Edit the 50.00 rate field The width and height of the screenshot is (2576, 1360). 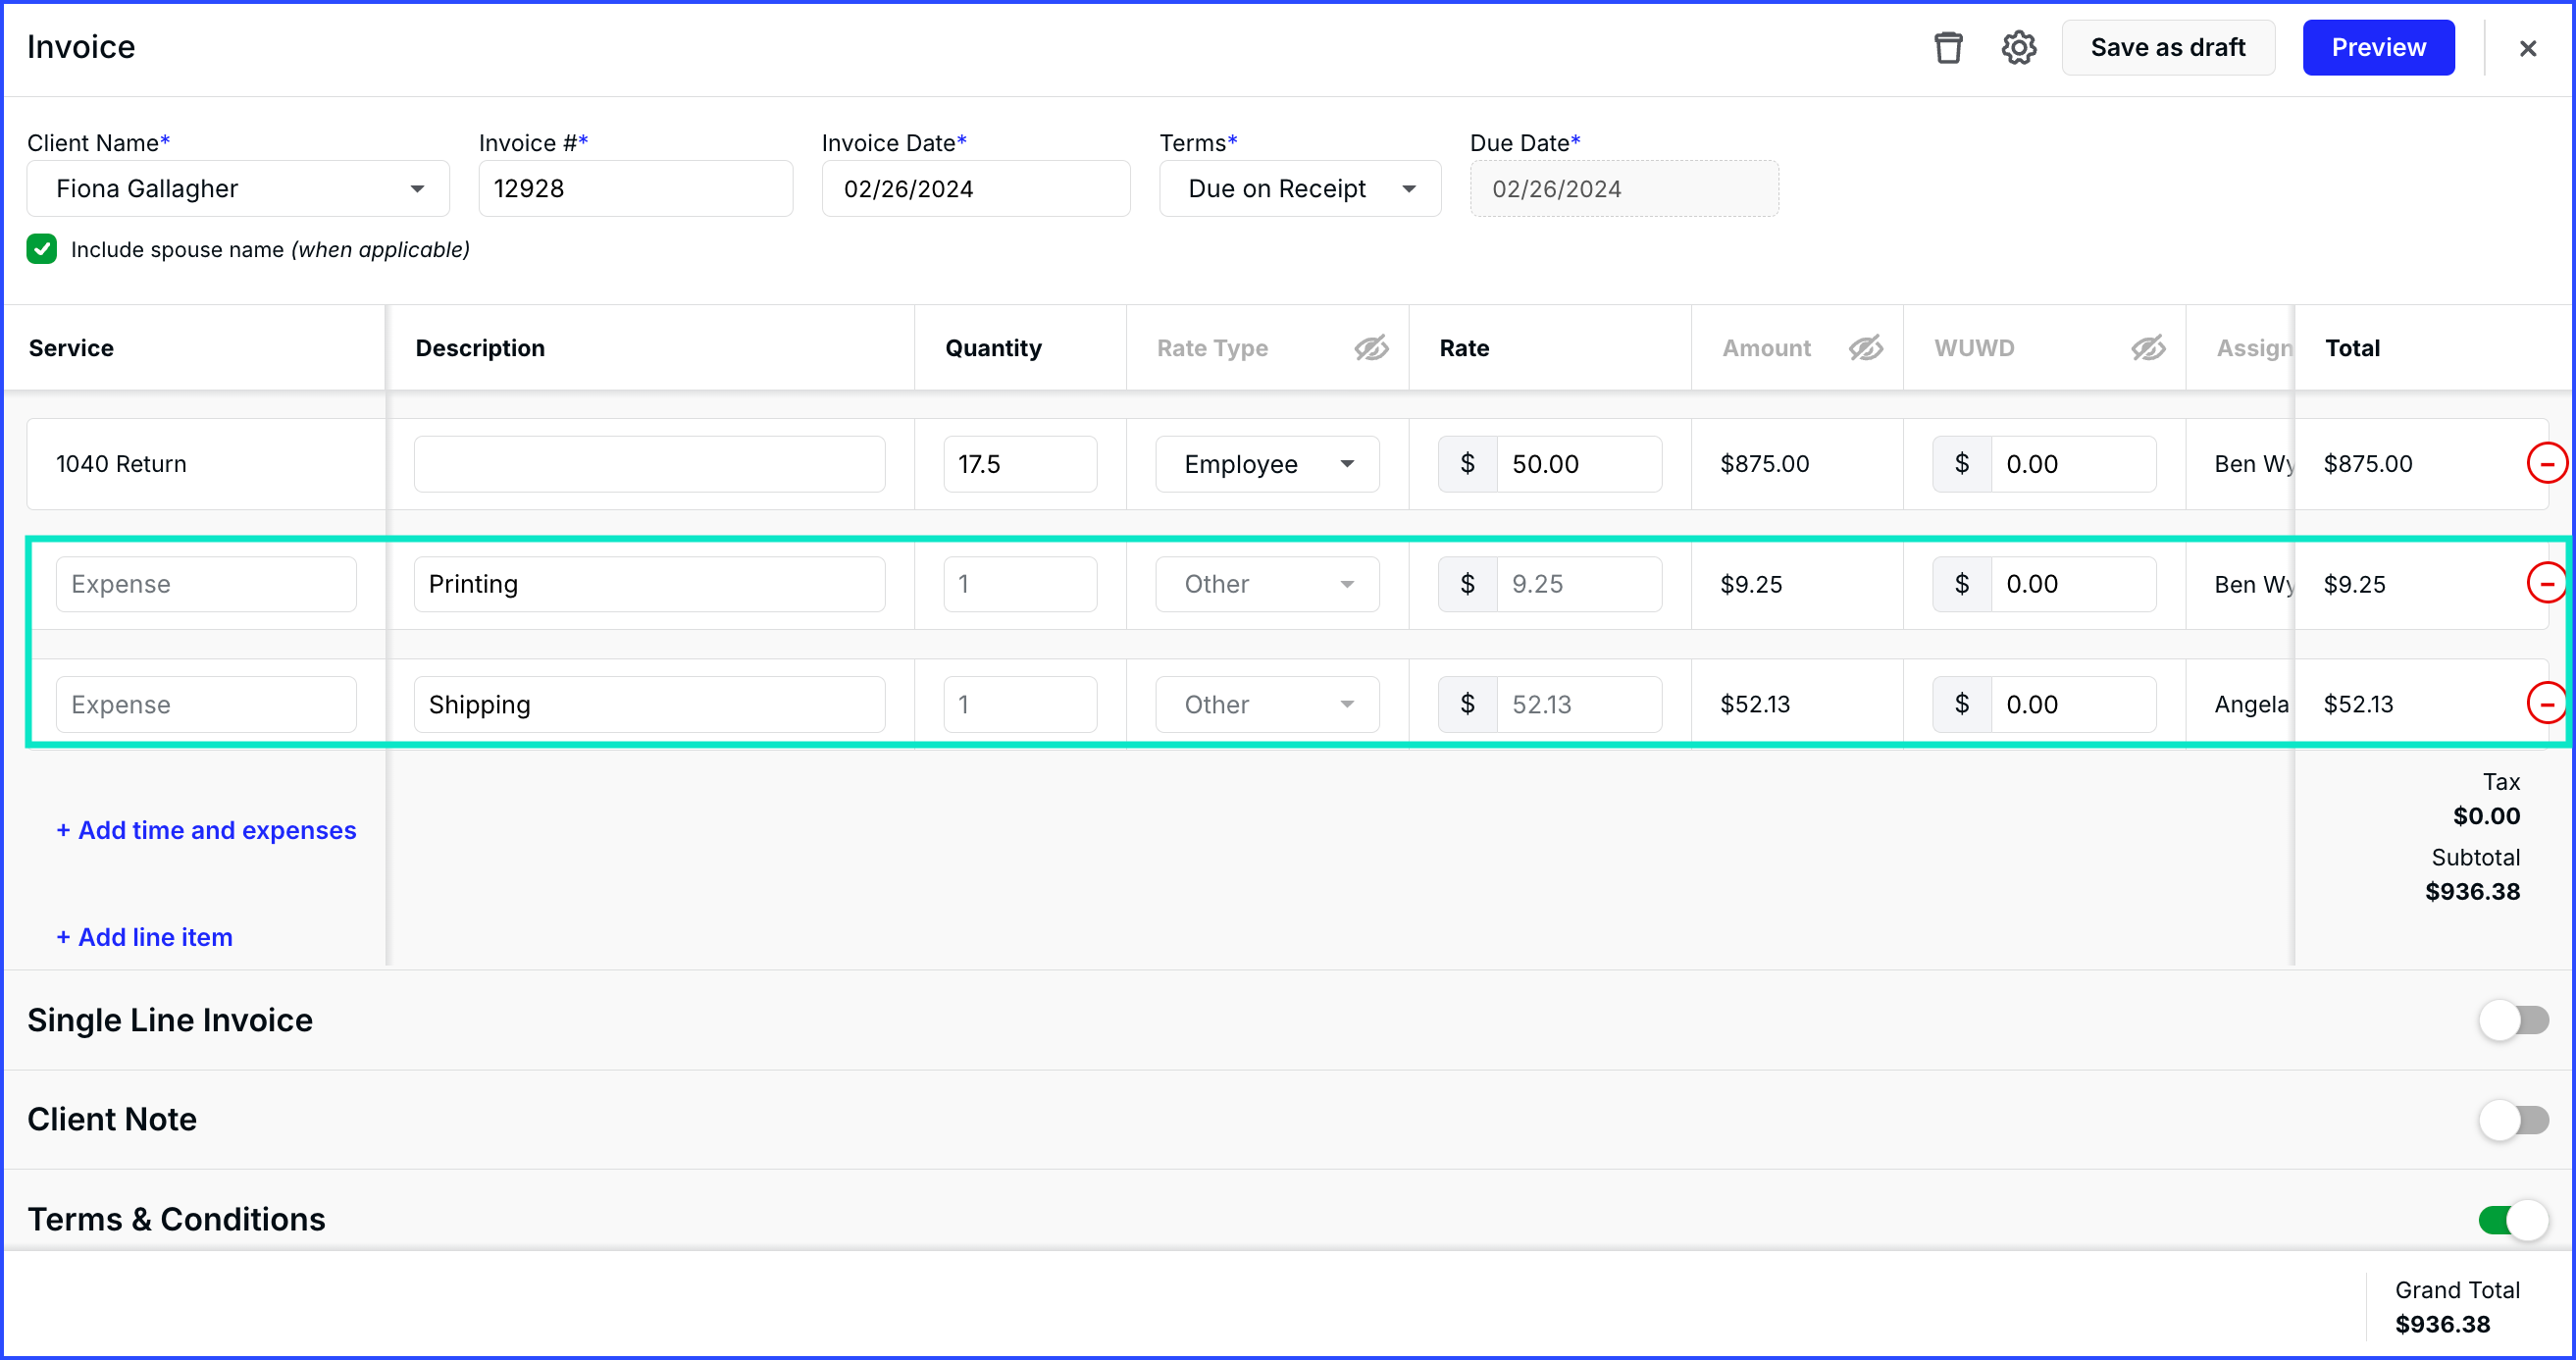(x=1578, y=464)
